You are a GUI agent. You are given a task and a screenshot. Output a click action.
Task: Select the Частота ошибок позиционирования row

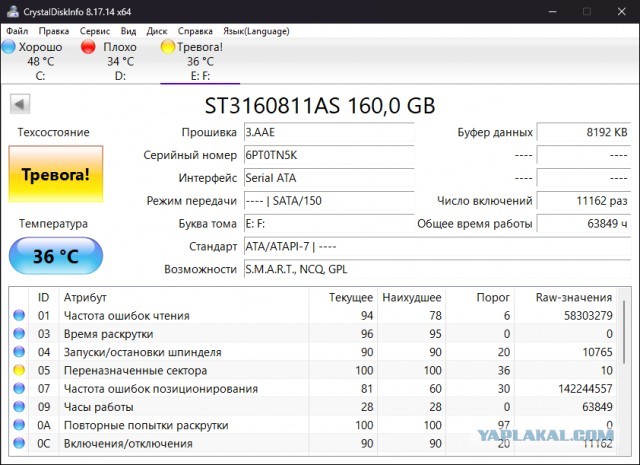pos(313,388)
